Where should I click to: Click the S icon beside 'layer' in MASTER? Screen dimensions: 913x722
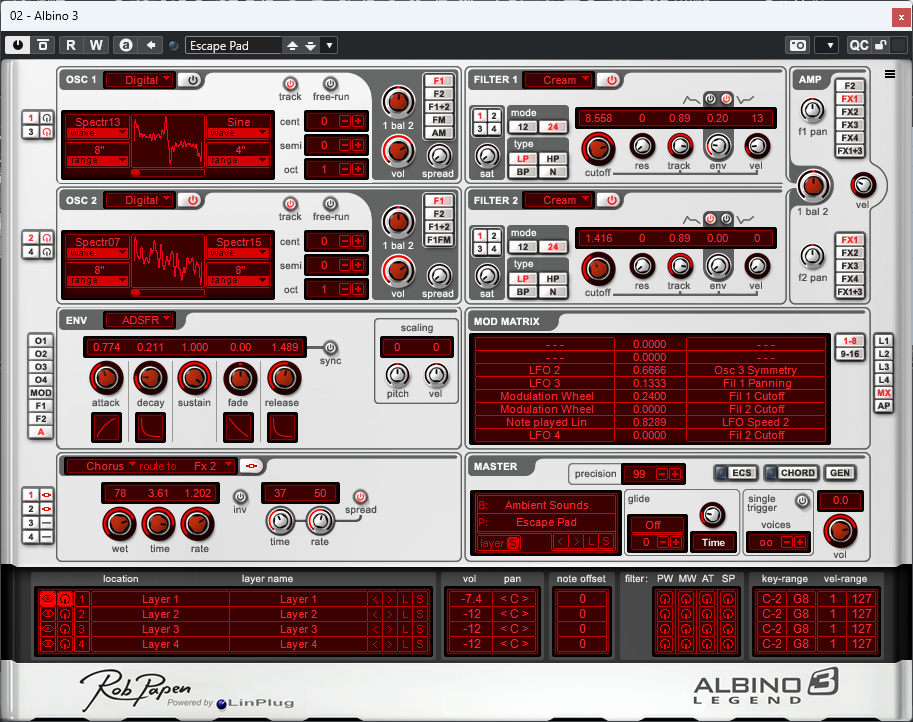click(512, 543)
